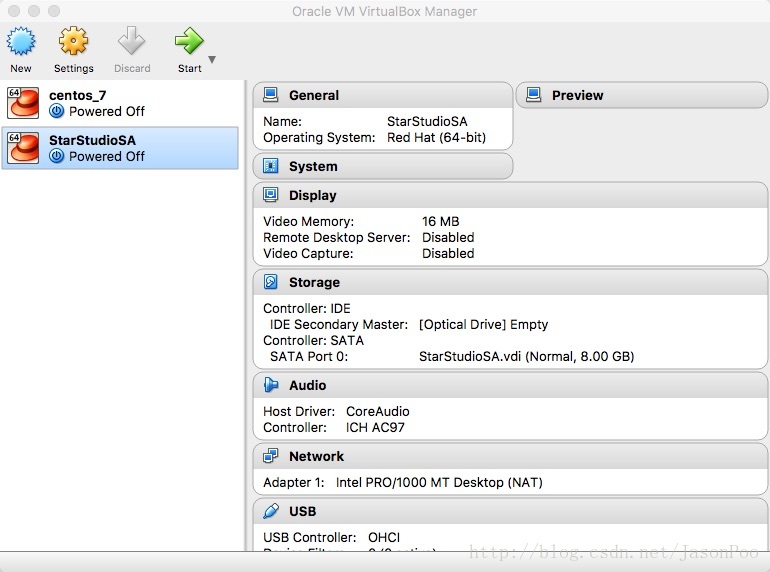Image resolution: width=770 pixels, height=572 pixels.
Task: Click Remote Desktop Server Disabled value
Action: (x=448, y=238)
